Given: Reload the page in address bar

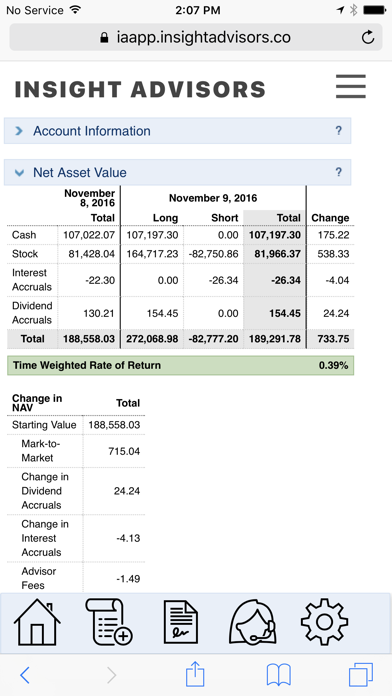Looking at the screenshot, I should [368, 37].
